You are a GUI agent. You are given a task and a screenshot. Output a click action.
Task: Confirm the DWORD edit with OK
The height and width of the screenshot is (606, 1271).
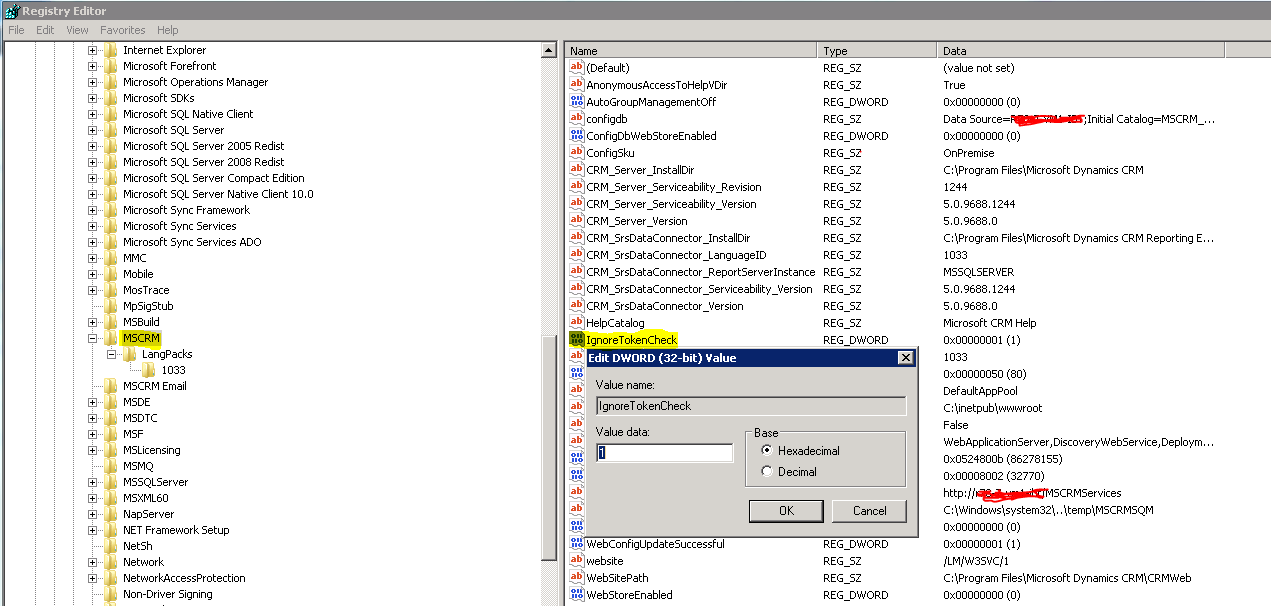click(787, 511)
